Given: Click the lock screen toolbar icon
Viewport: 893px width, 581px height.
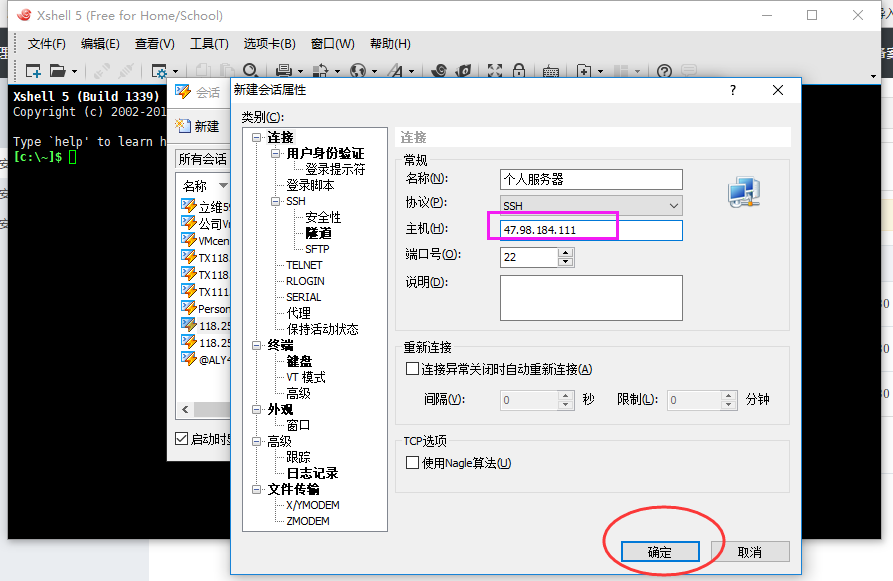Looking at the screenshot, I should click(x=519, y=71).
